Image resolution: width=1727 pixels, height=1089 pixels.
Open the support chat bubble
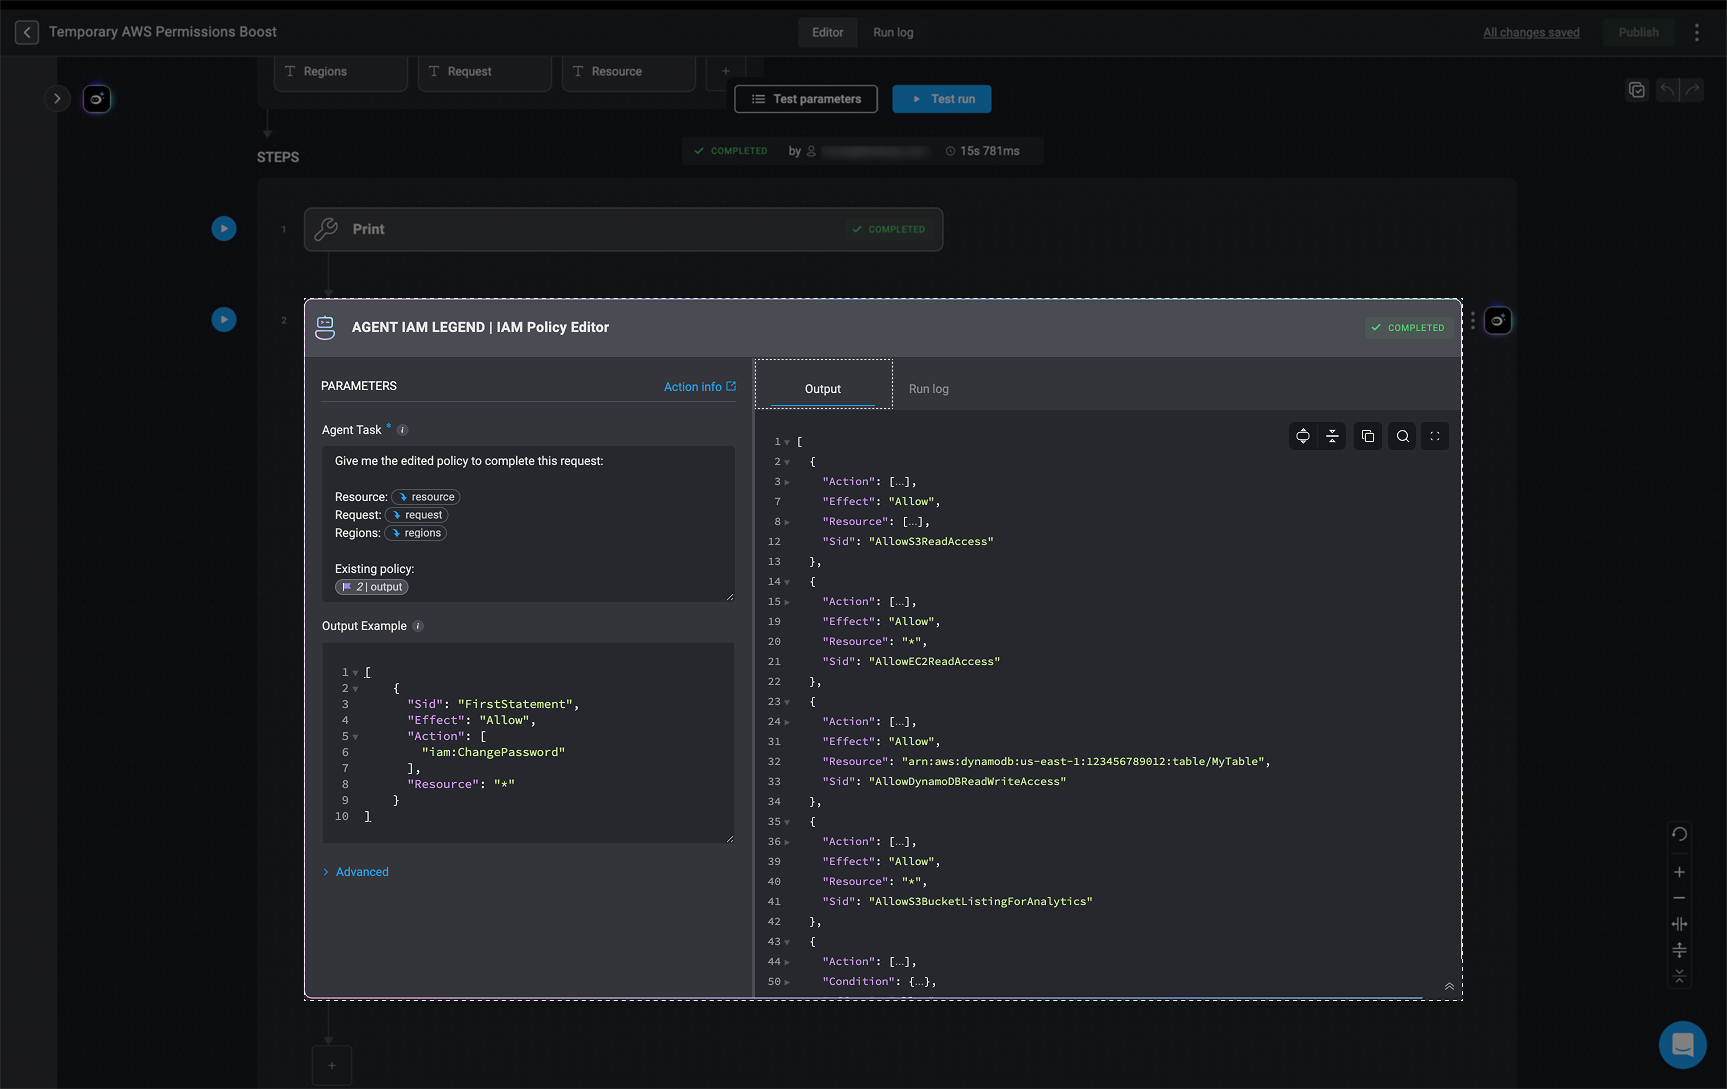coord(1683,1045)
